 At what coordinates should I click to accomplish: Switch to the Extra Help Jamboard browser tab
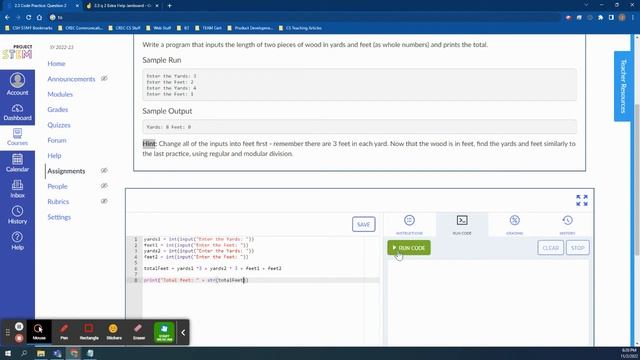122,6
